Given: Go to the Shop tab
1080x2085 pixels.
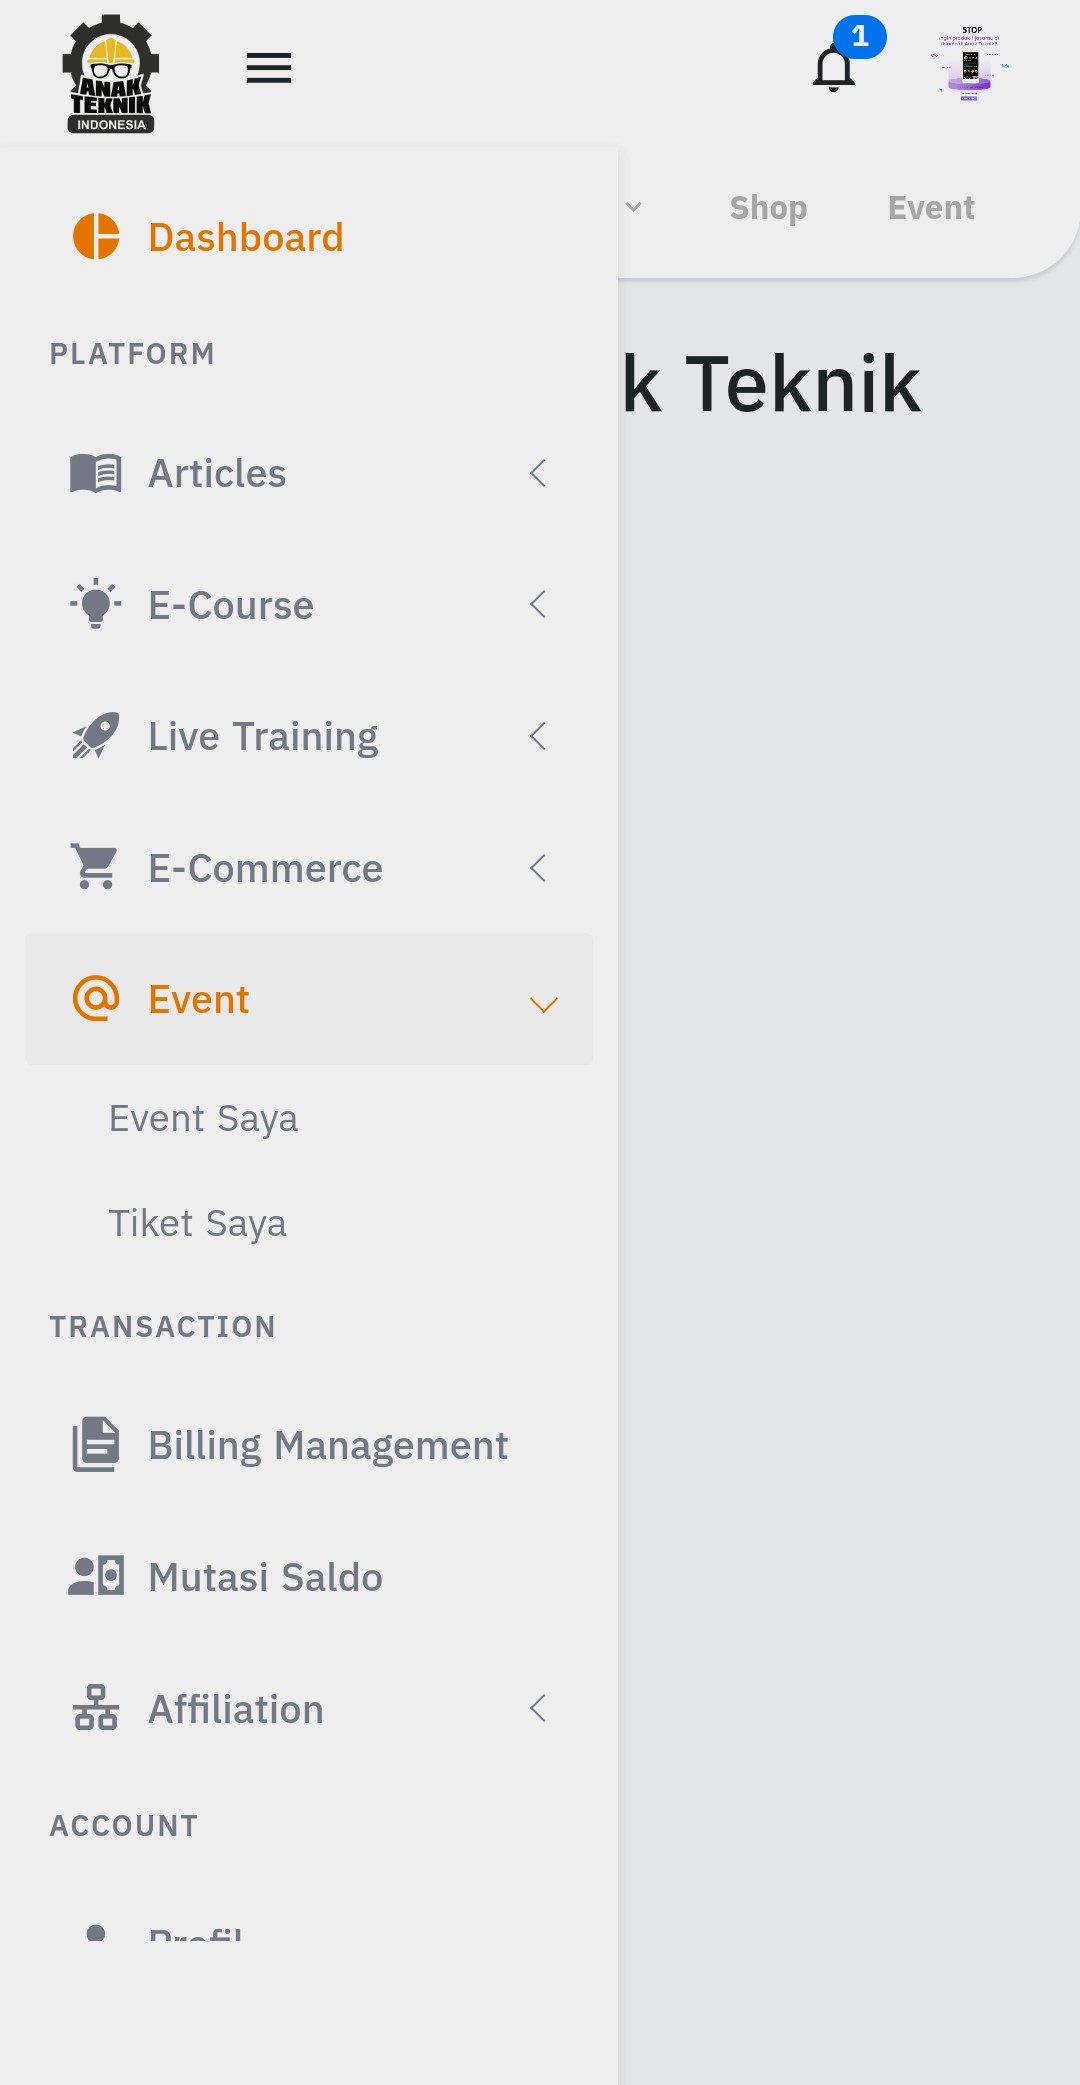Looking at the screenshot, I should pyautogui.click(x=768, y=208).
